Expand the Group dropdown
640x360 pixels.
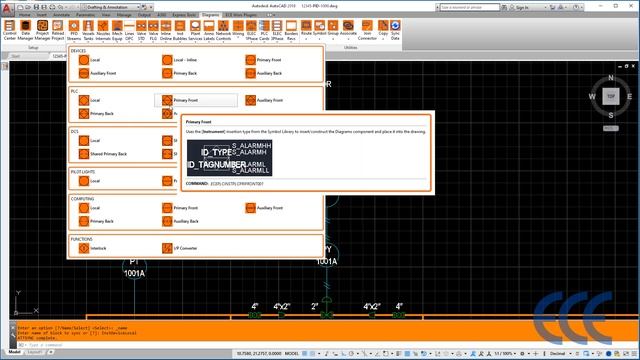click(x=333, y=38)
